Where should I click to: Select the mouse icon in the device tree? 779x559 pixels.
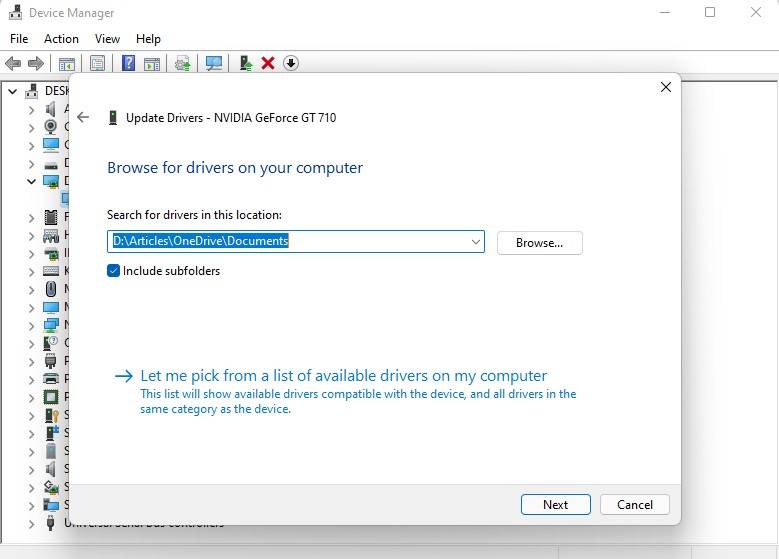(51, 289)
